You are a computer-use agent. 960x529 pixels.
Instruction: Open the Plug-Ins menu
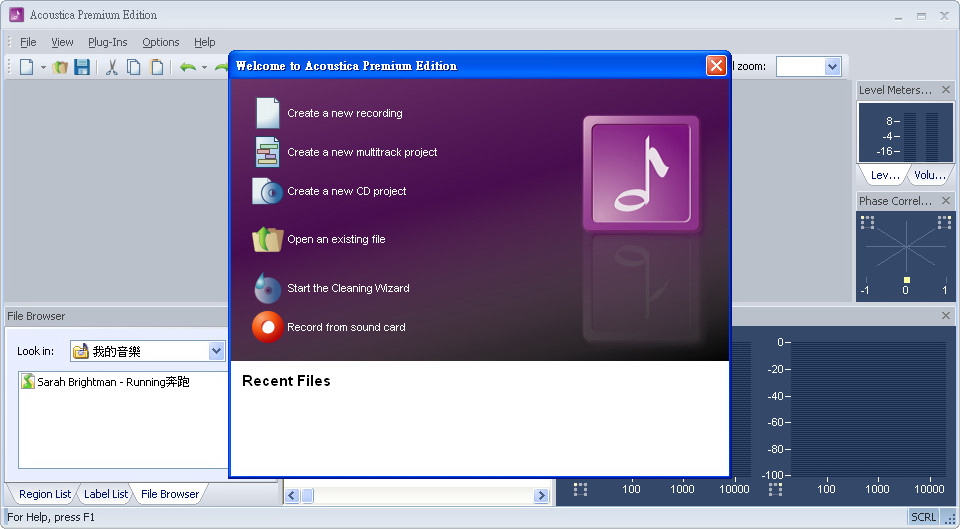pos(107,42)
